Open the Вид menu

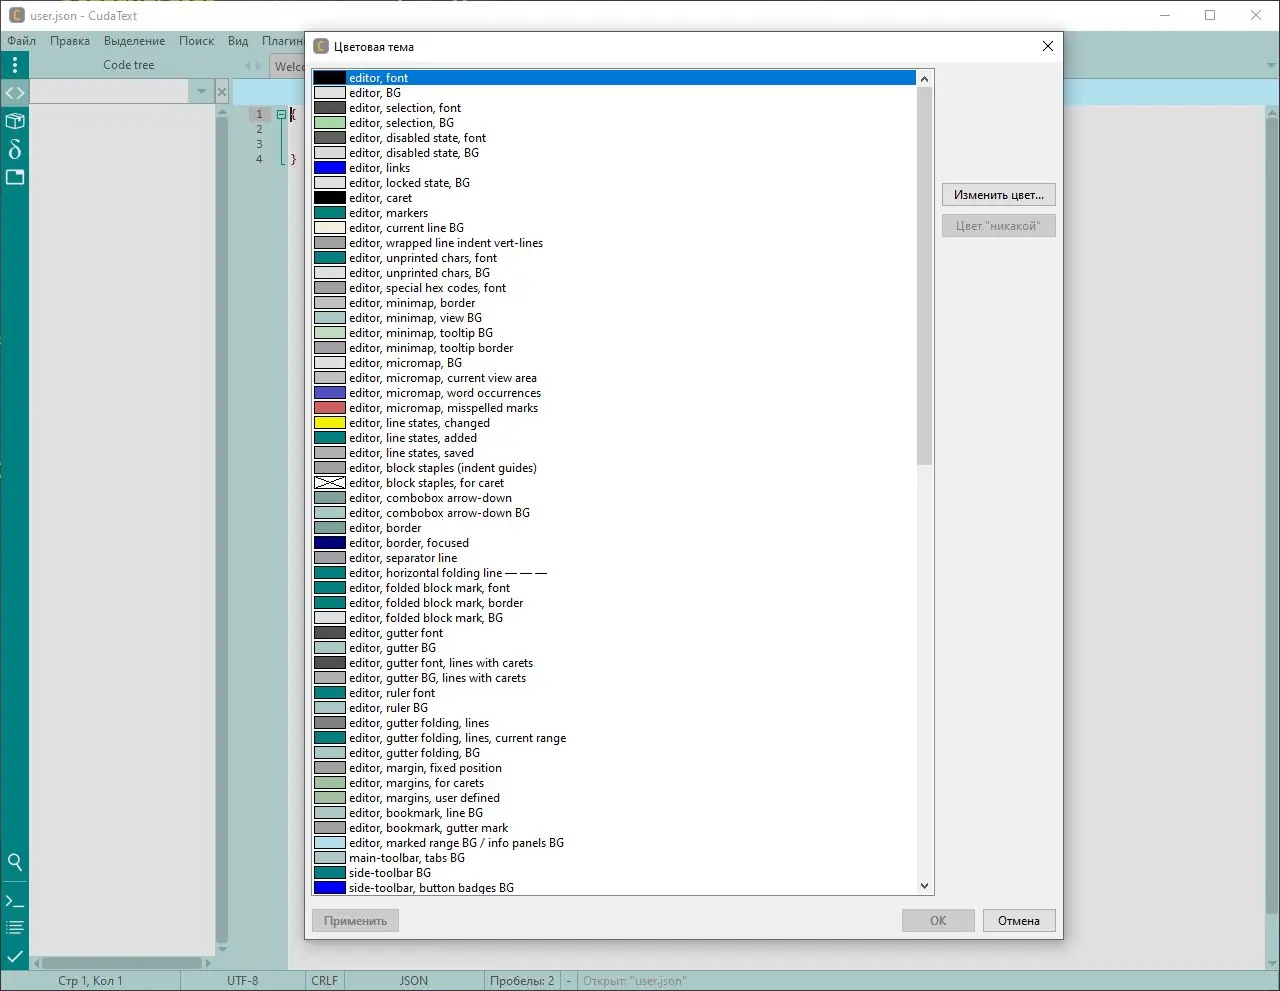coord(238,41)
